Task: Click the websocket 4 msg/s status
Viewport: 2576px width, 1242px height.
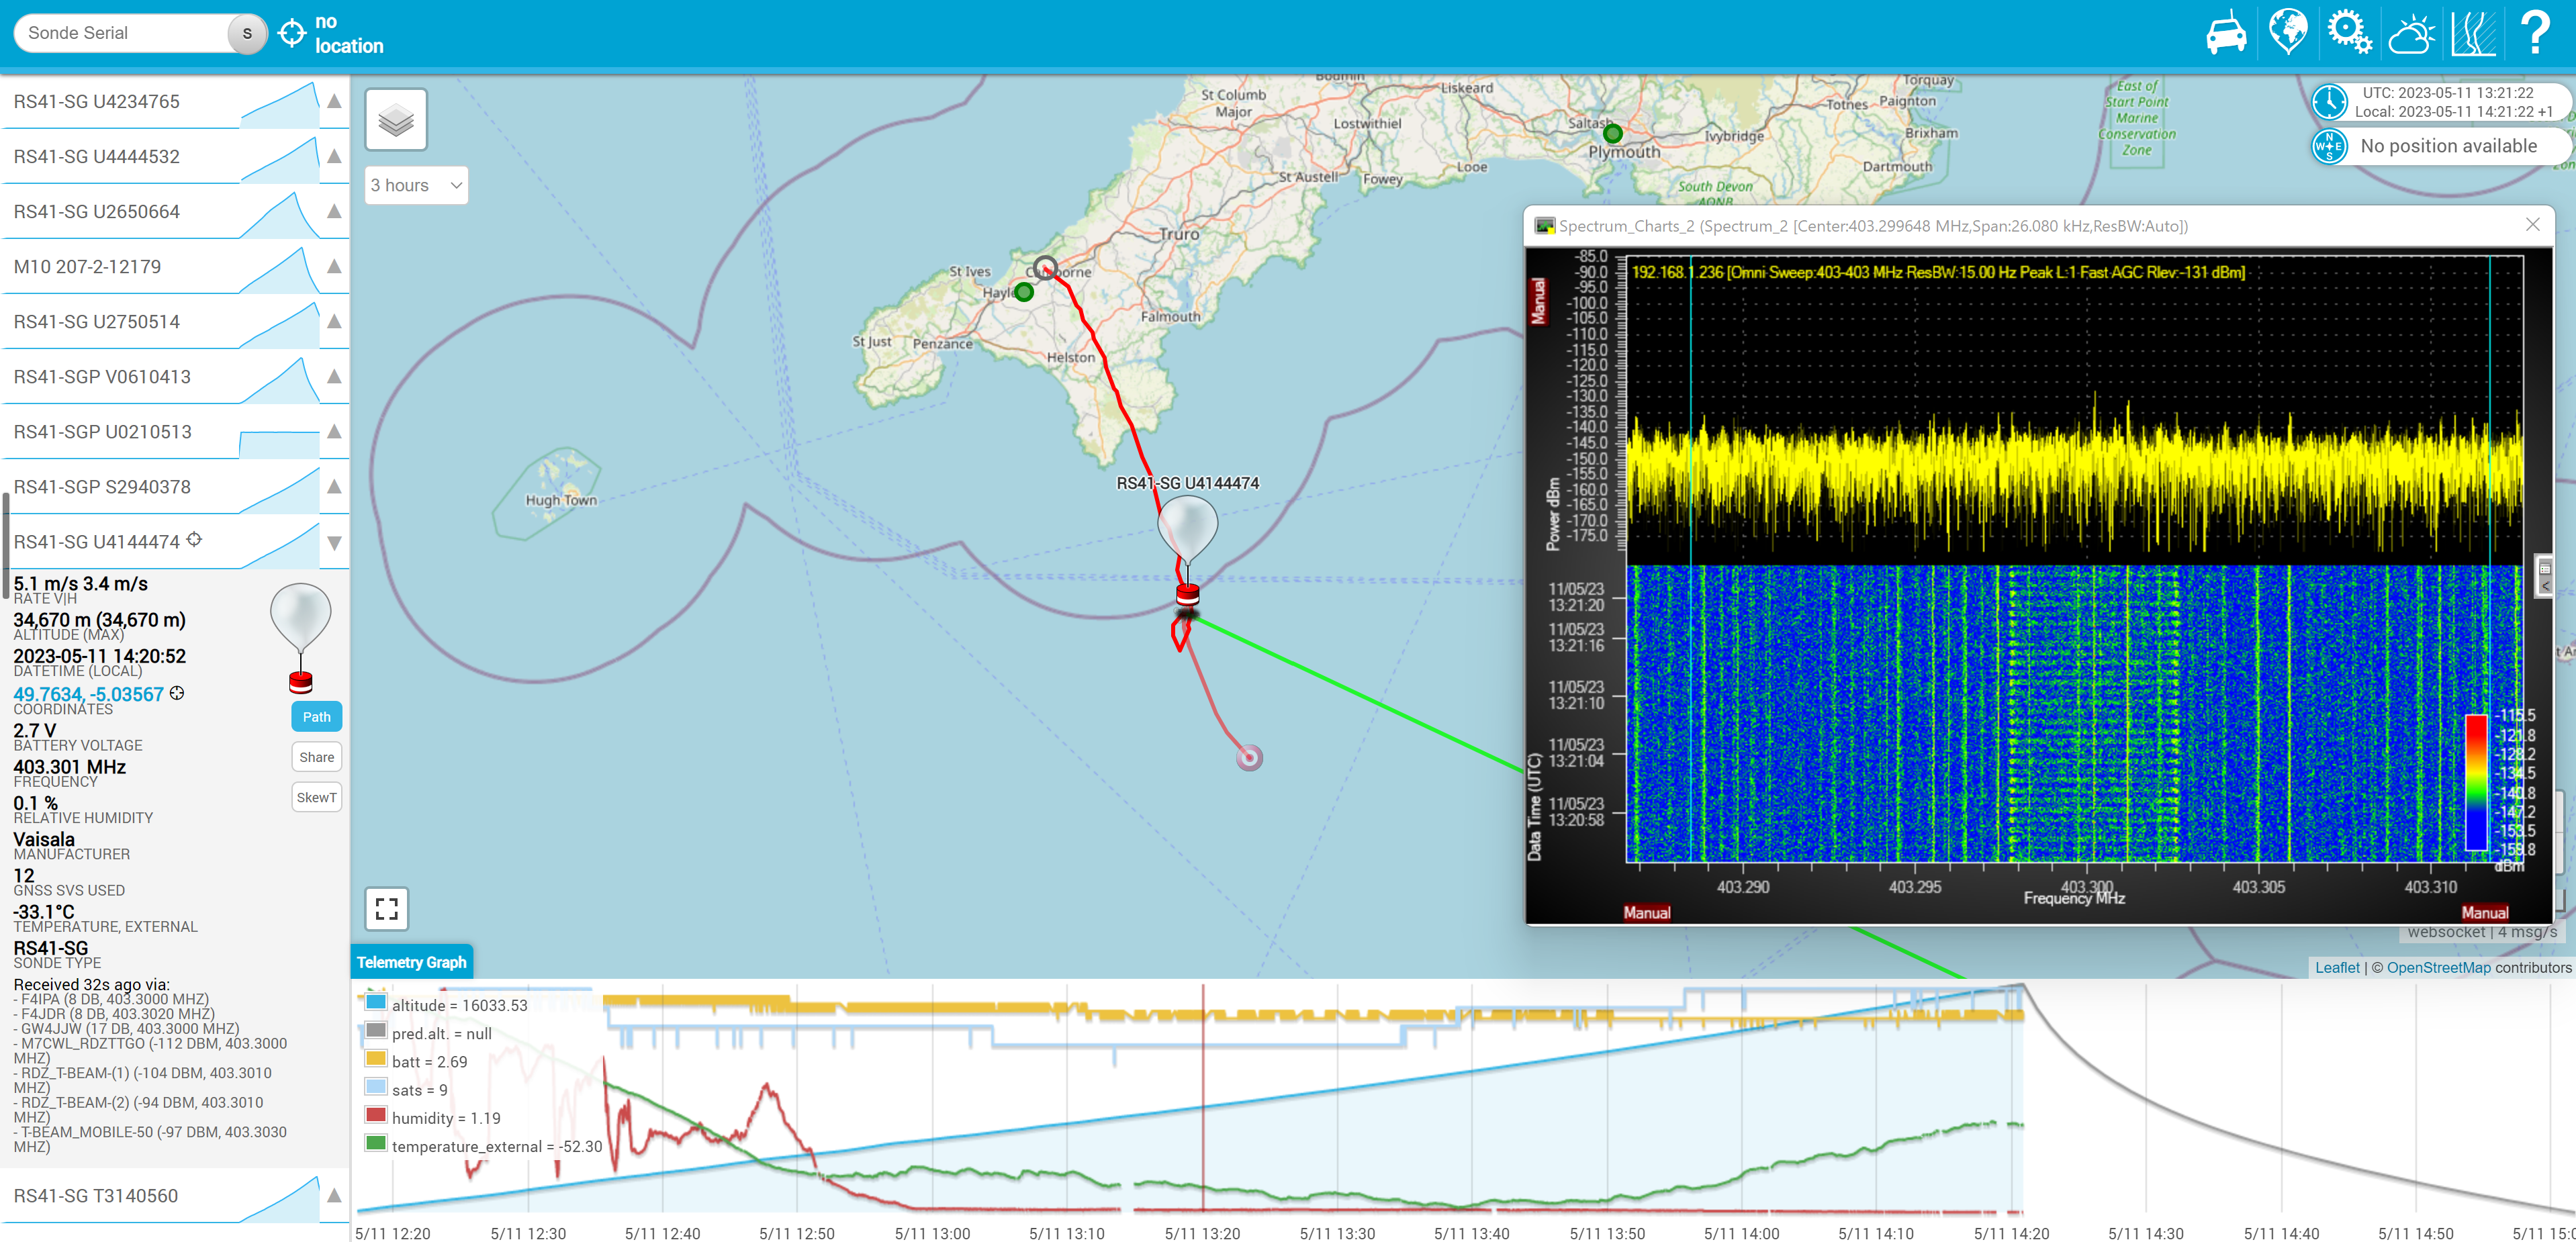Action: click(x=2482, y=932)
